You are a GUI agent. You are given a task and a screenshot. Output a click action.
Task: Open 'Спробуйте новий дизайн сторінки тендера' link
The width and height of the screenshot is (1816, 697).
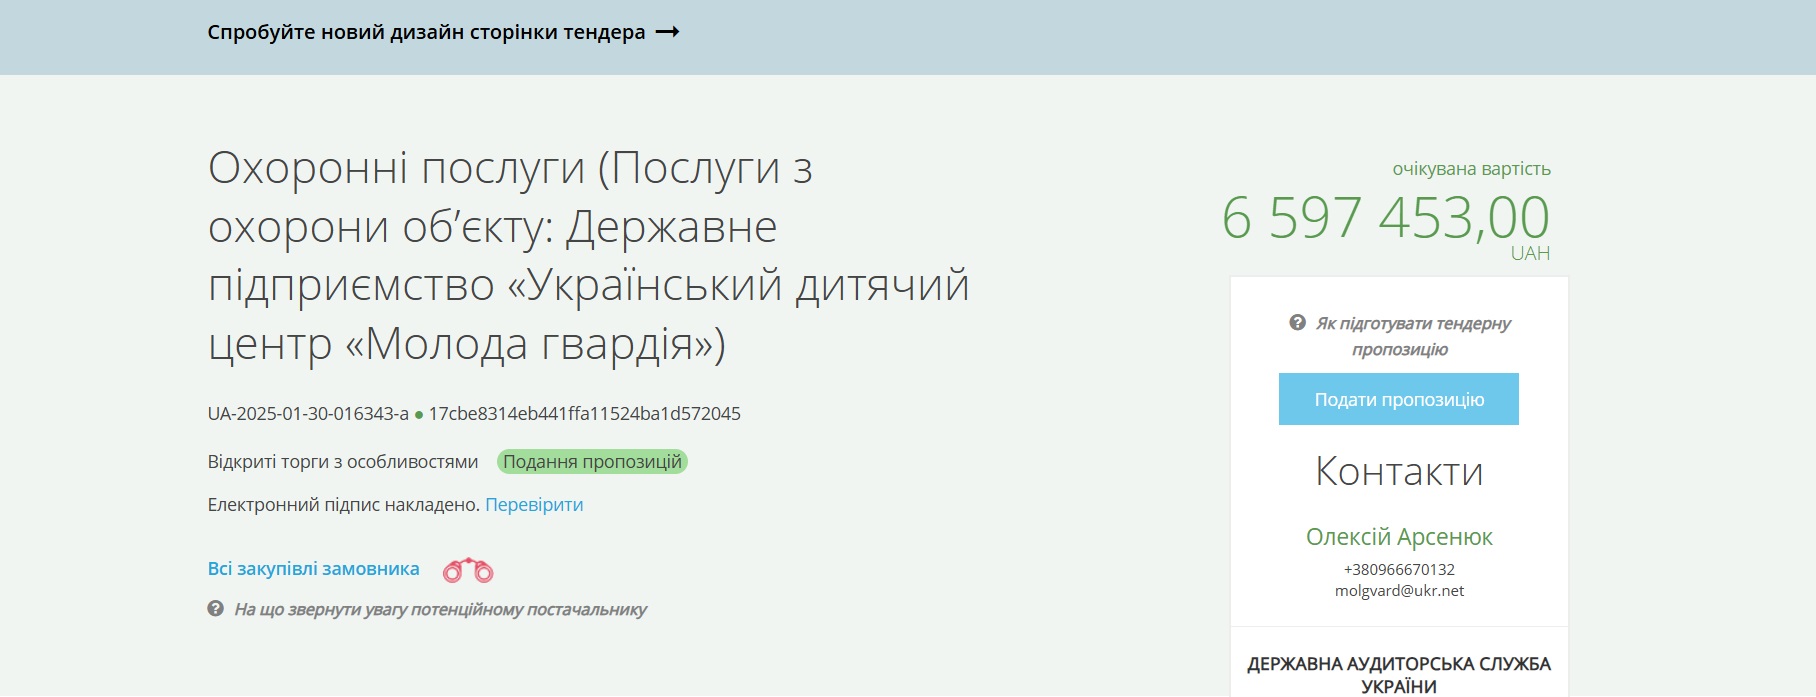(x=426, y=32)
